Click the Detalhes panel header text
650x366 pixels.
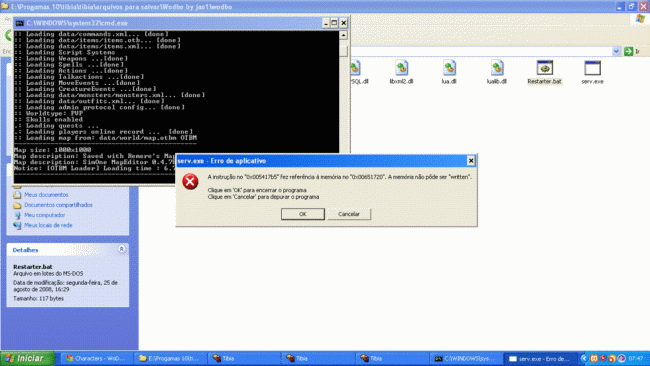25,250
